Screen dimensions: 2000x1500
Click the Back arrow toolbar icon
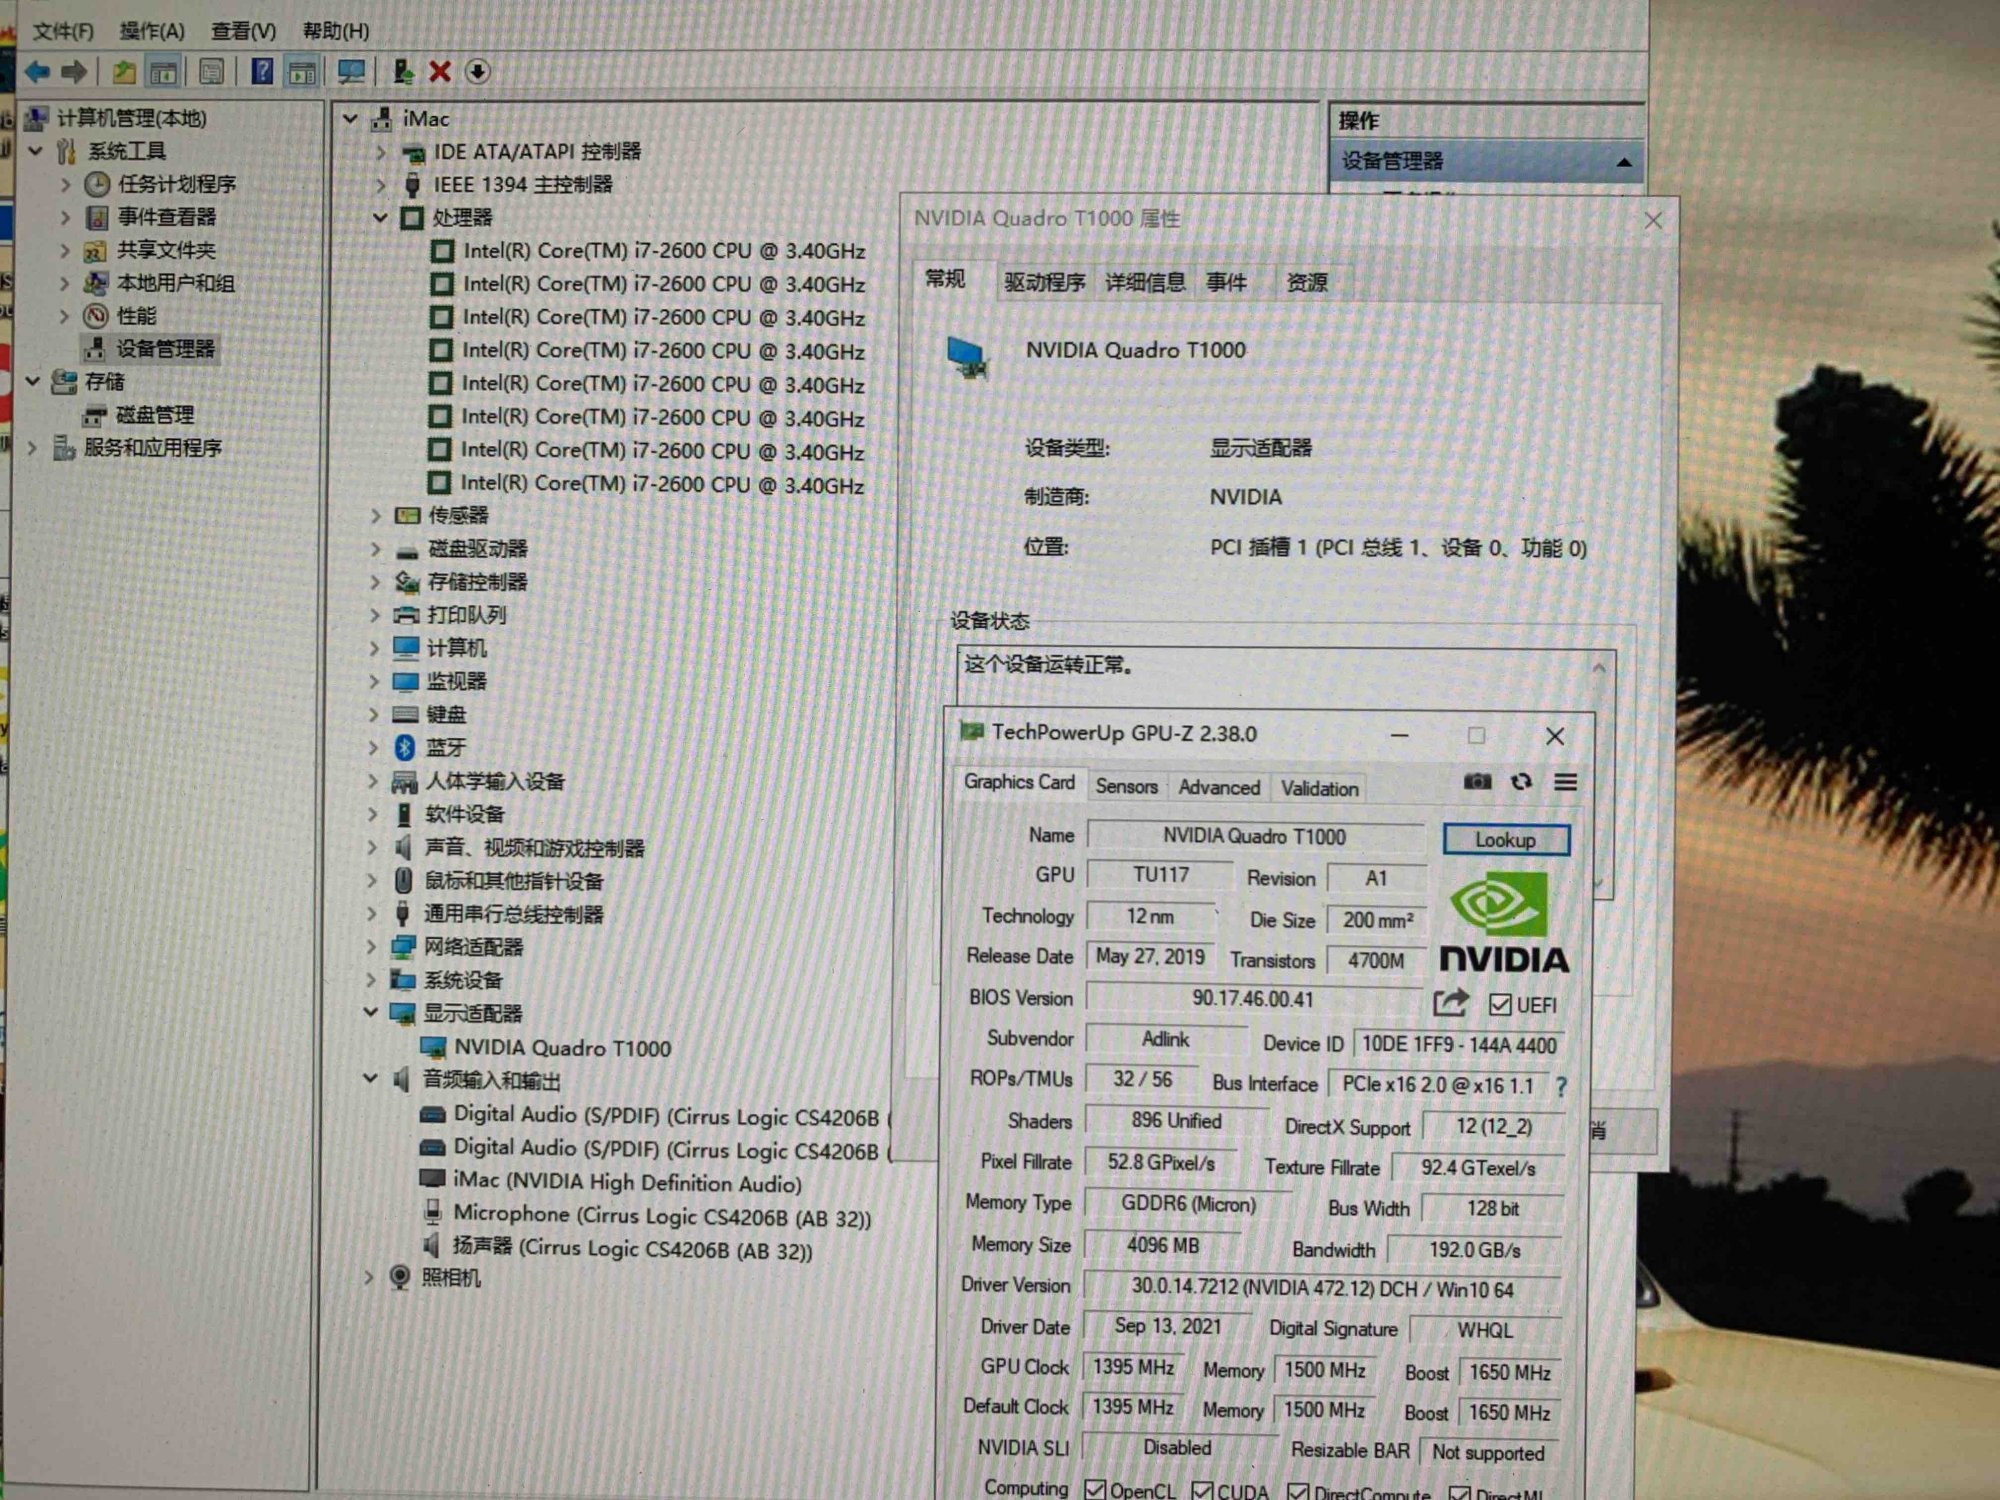pyautogui.click(x=38, y=72)
